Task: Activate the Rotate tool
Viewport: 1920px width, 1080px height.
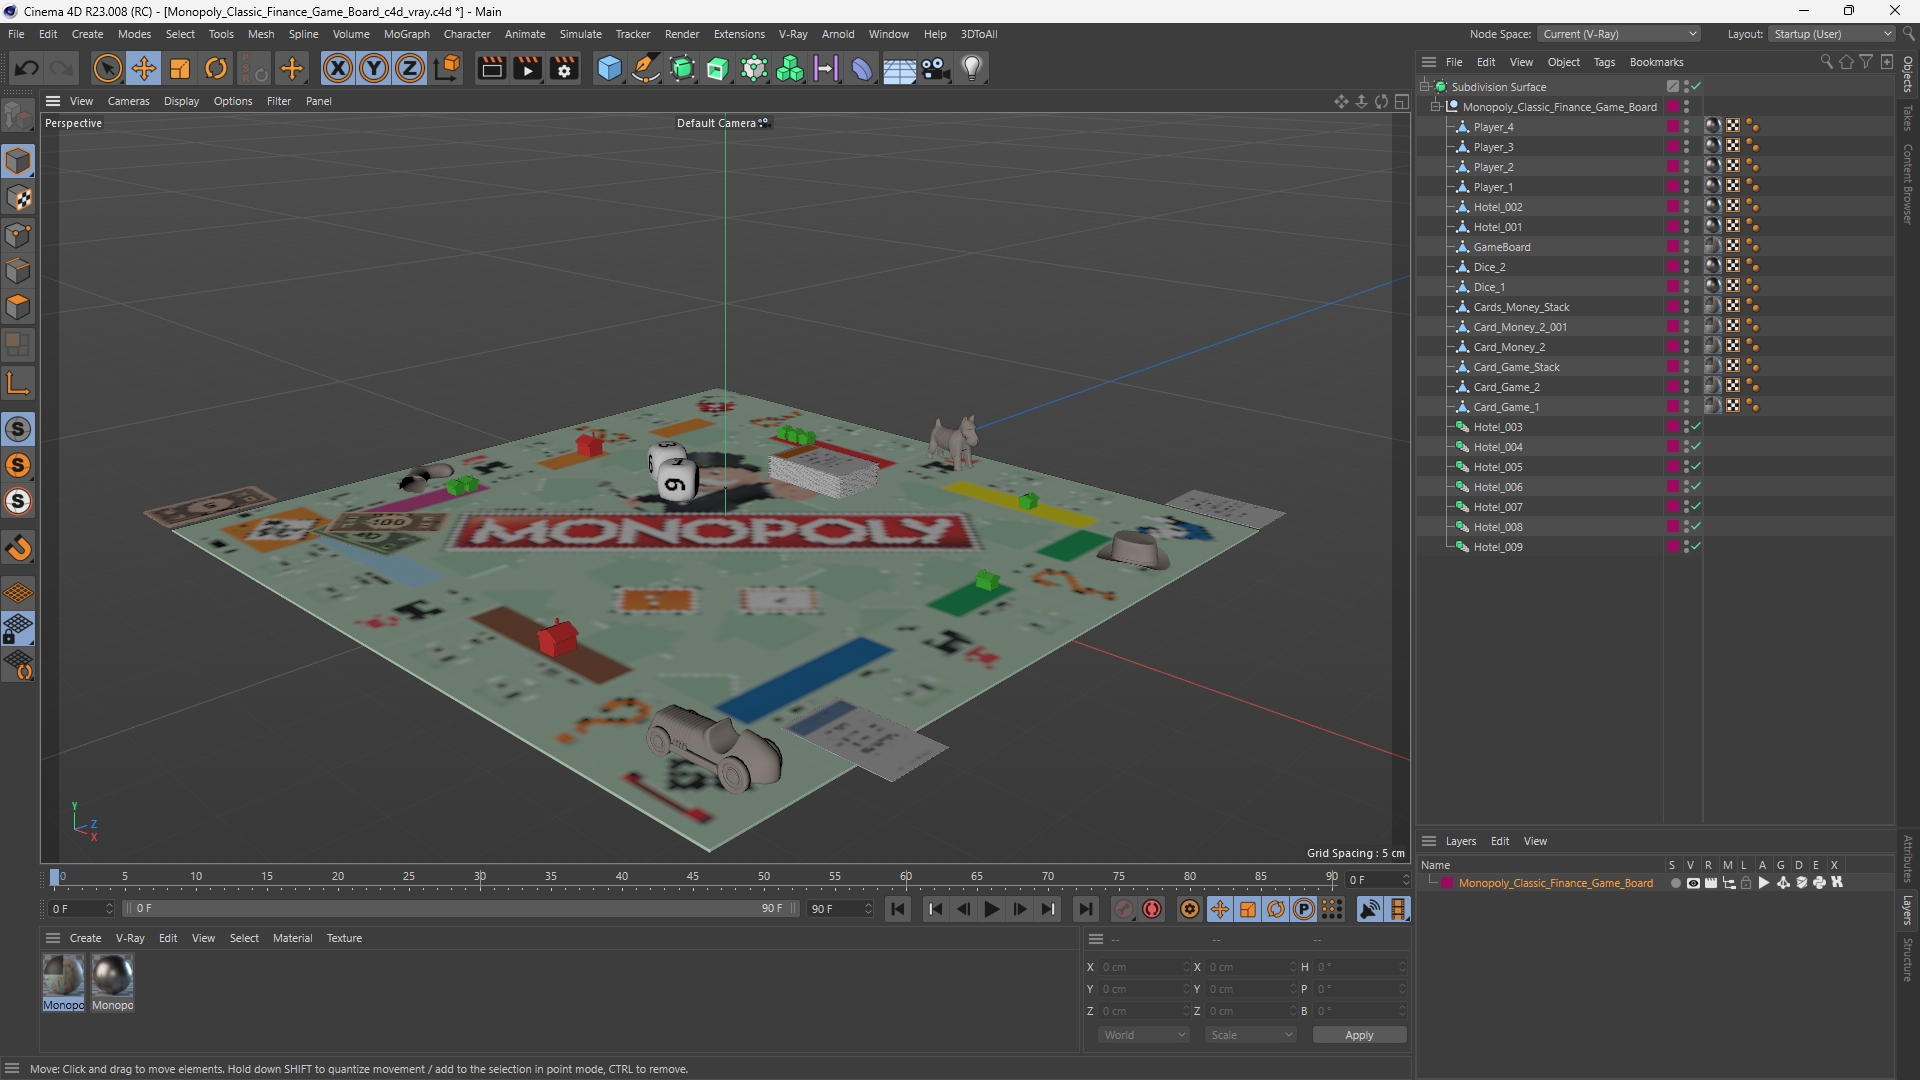Action: (x=216, y=68)
